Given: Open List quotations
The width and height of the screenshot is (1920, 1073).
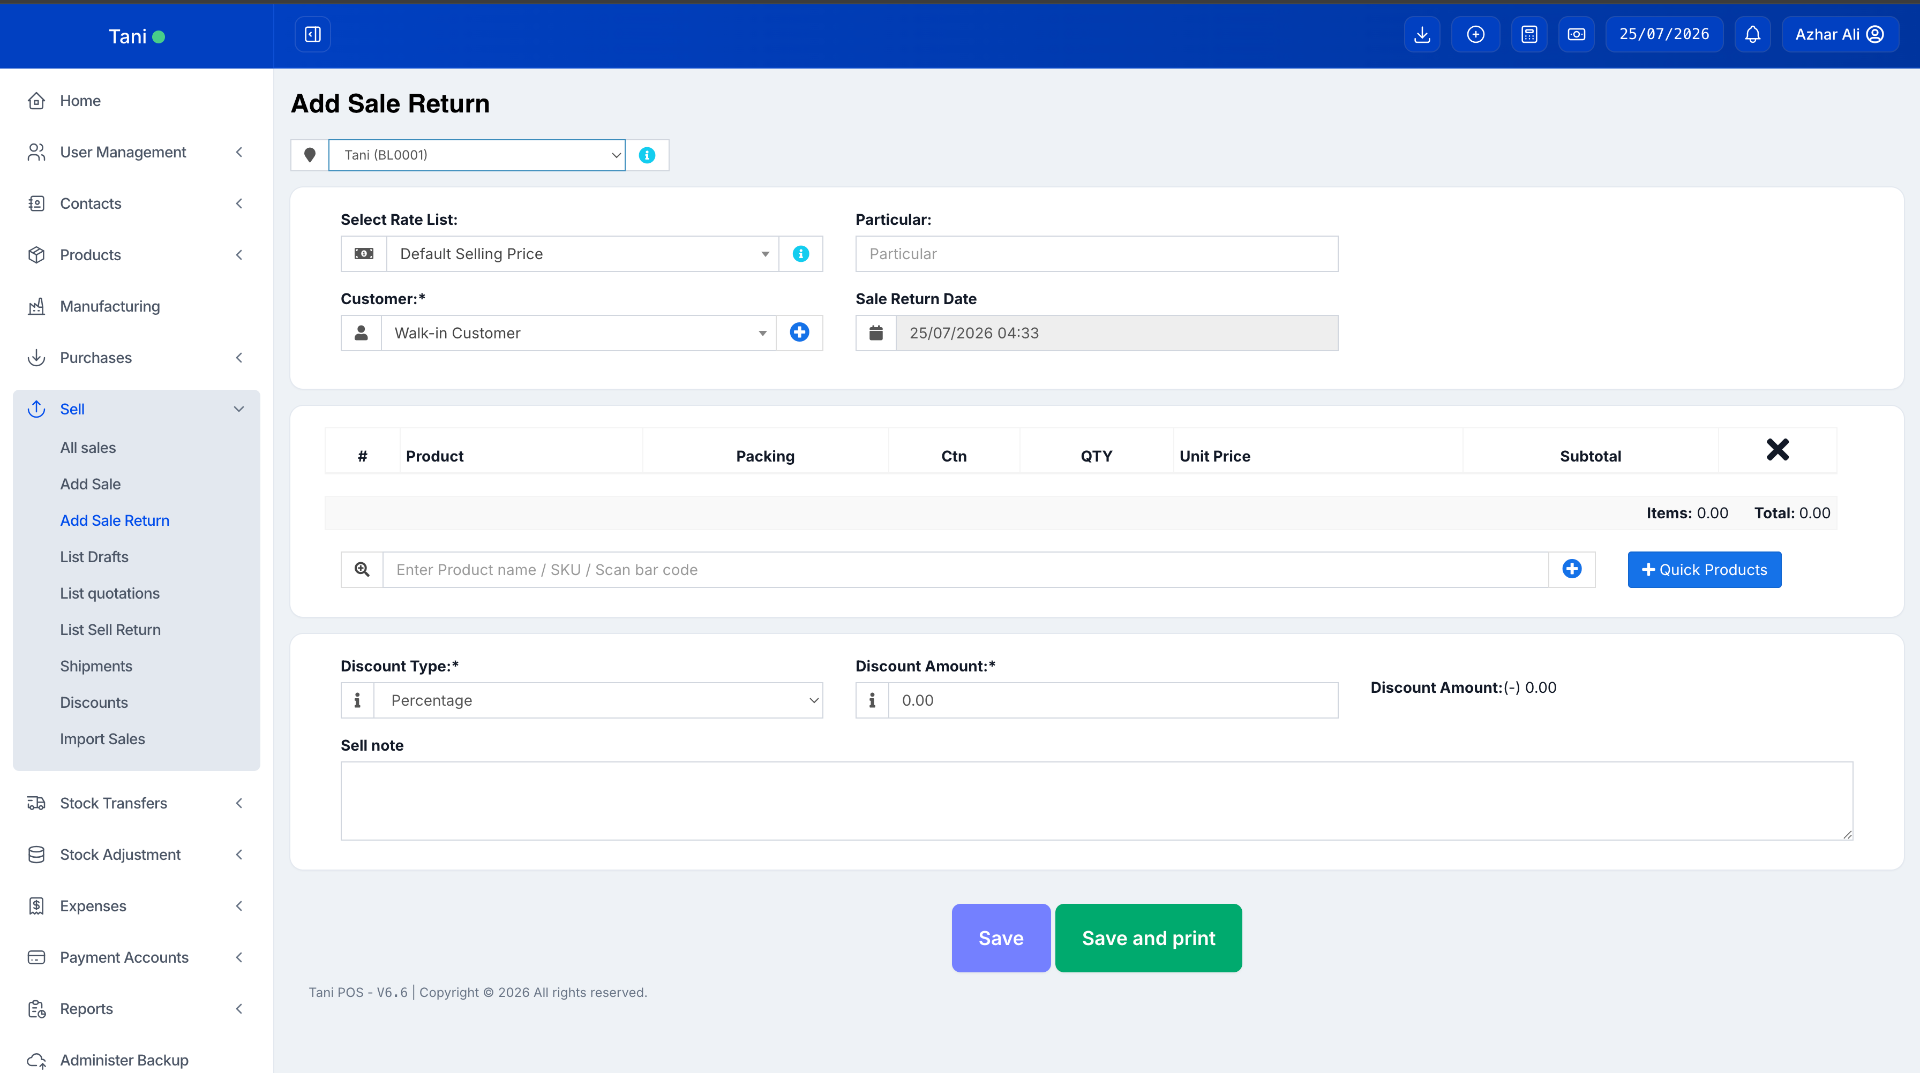Looking at the screenshot, I should 110,594.
